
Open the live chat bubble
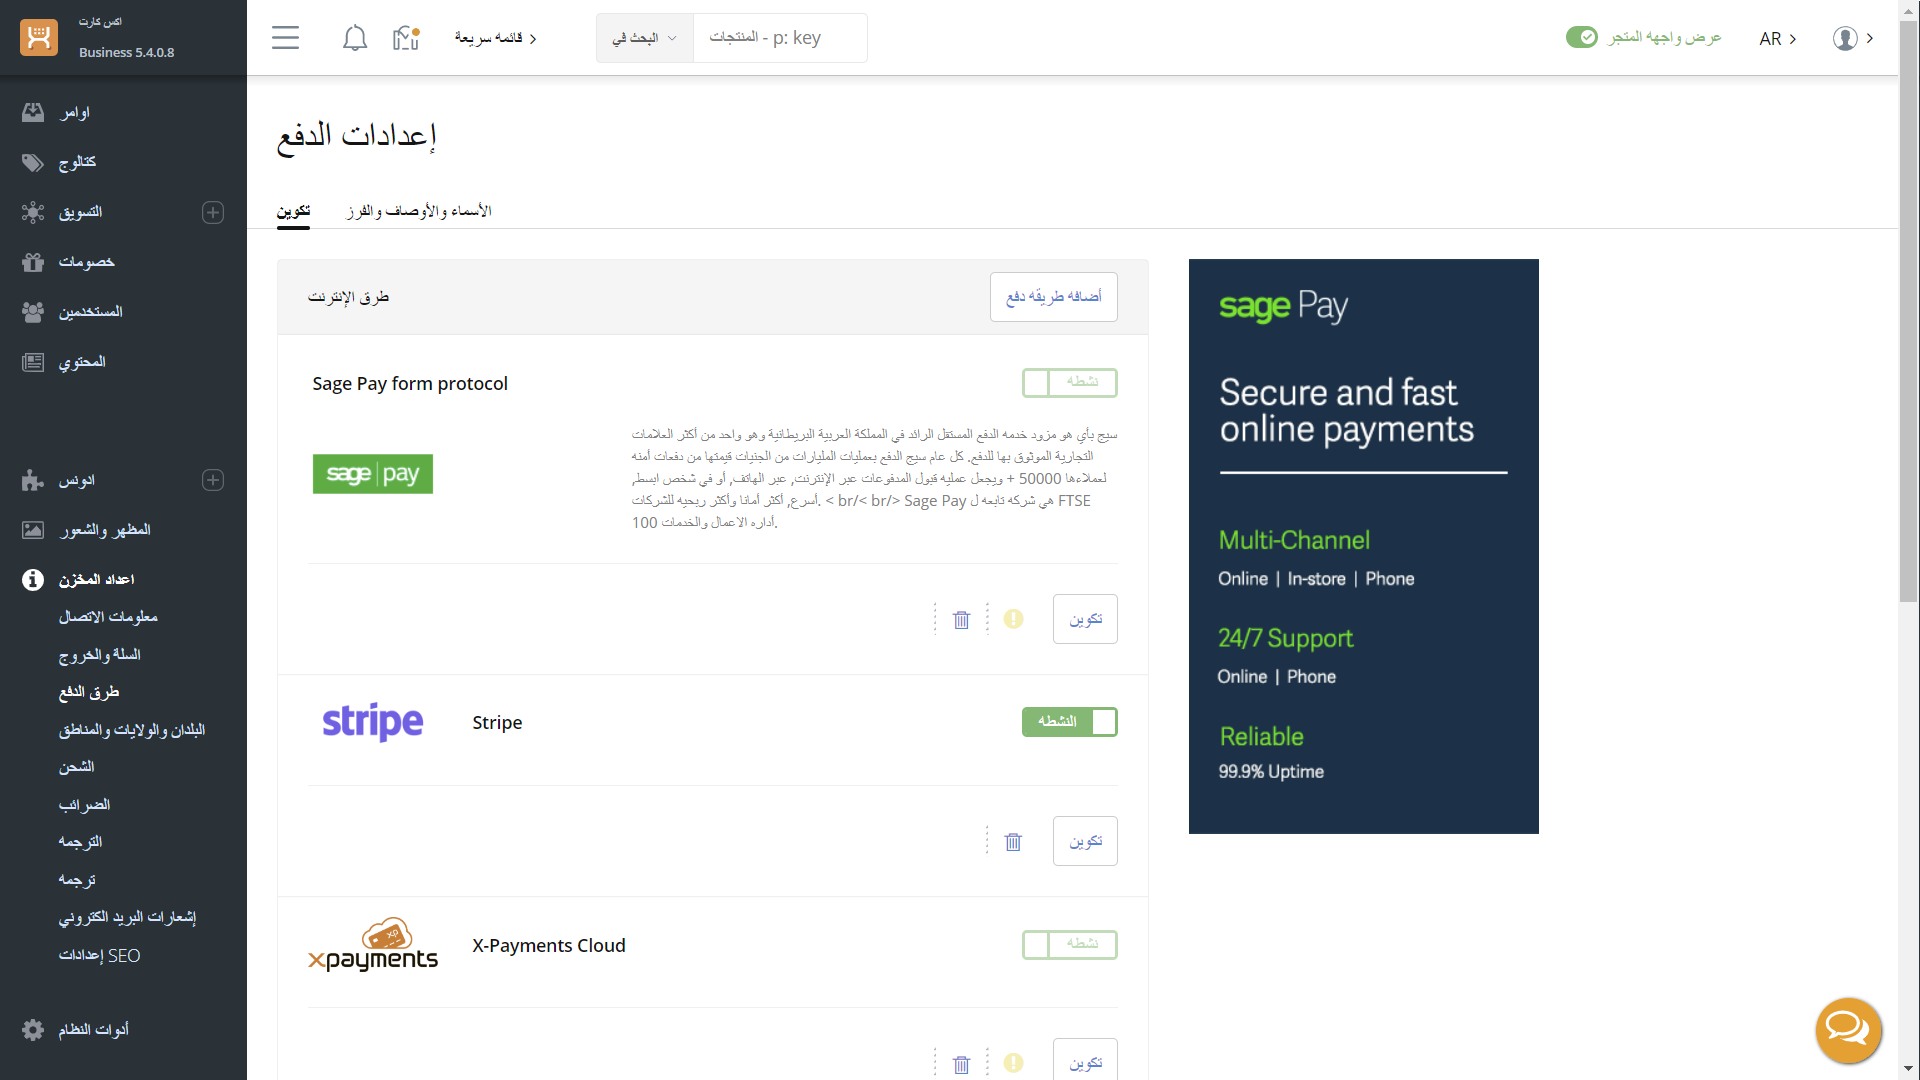[x=1848, y=1029]
